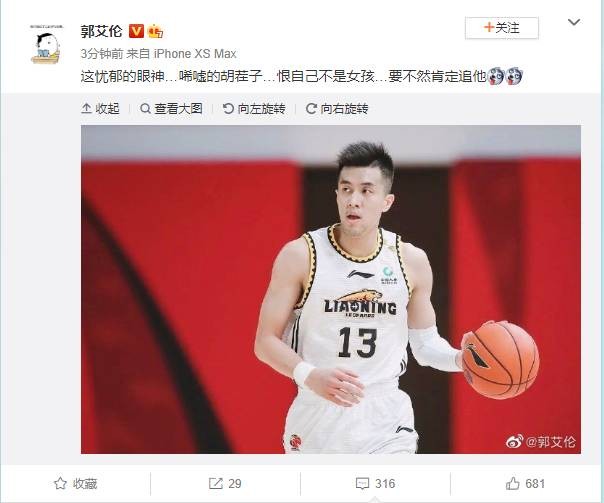
Task: Rotate image right with 向右旋转
Action: [x=337, y=109]
